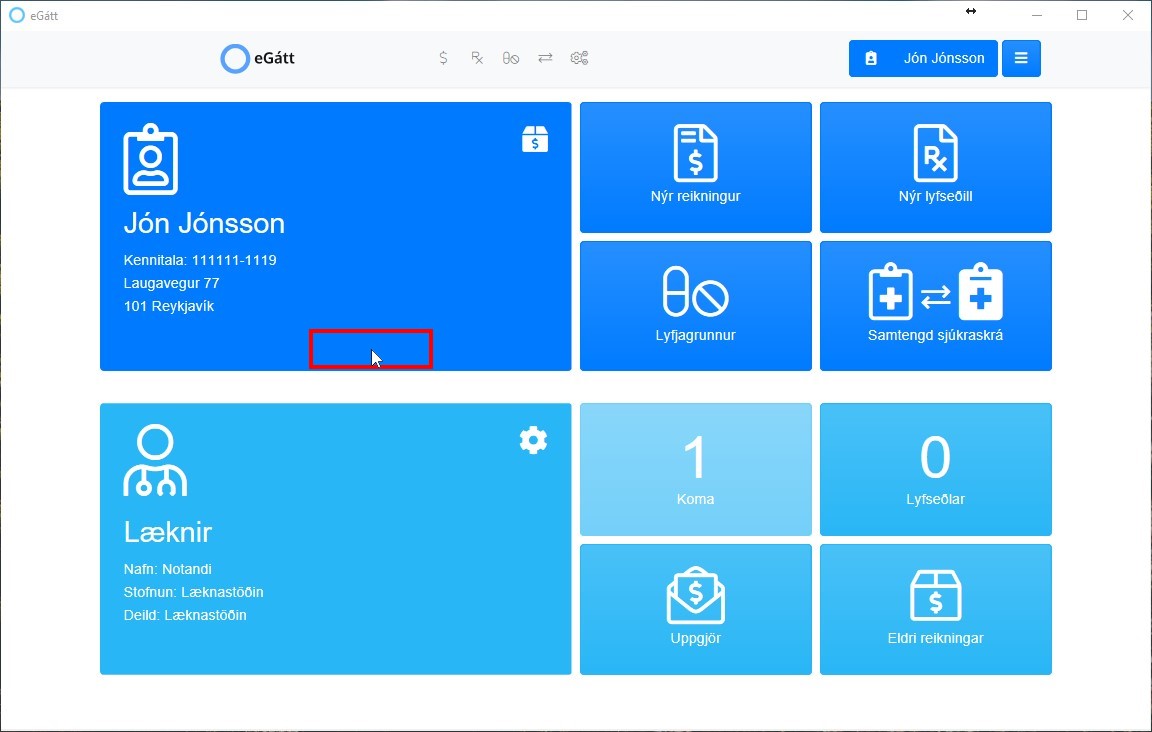
Task: Click the Nafn: Notandi text
Action: [168, 569]
